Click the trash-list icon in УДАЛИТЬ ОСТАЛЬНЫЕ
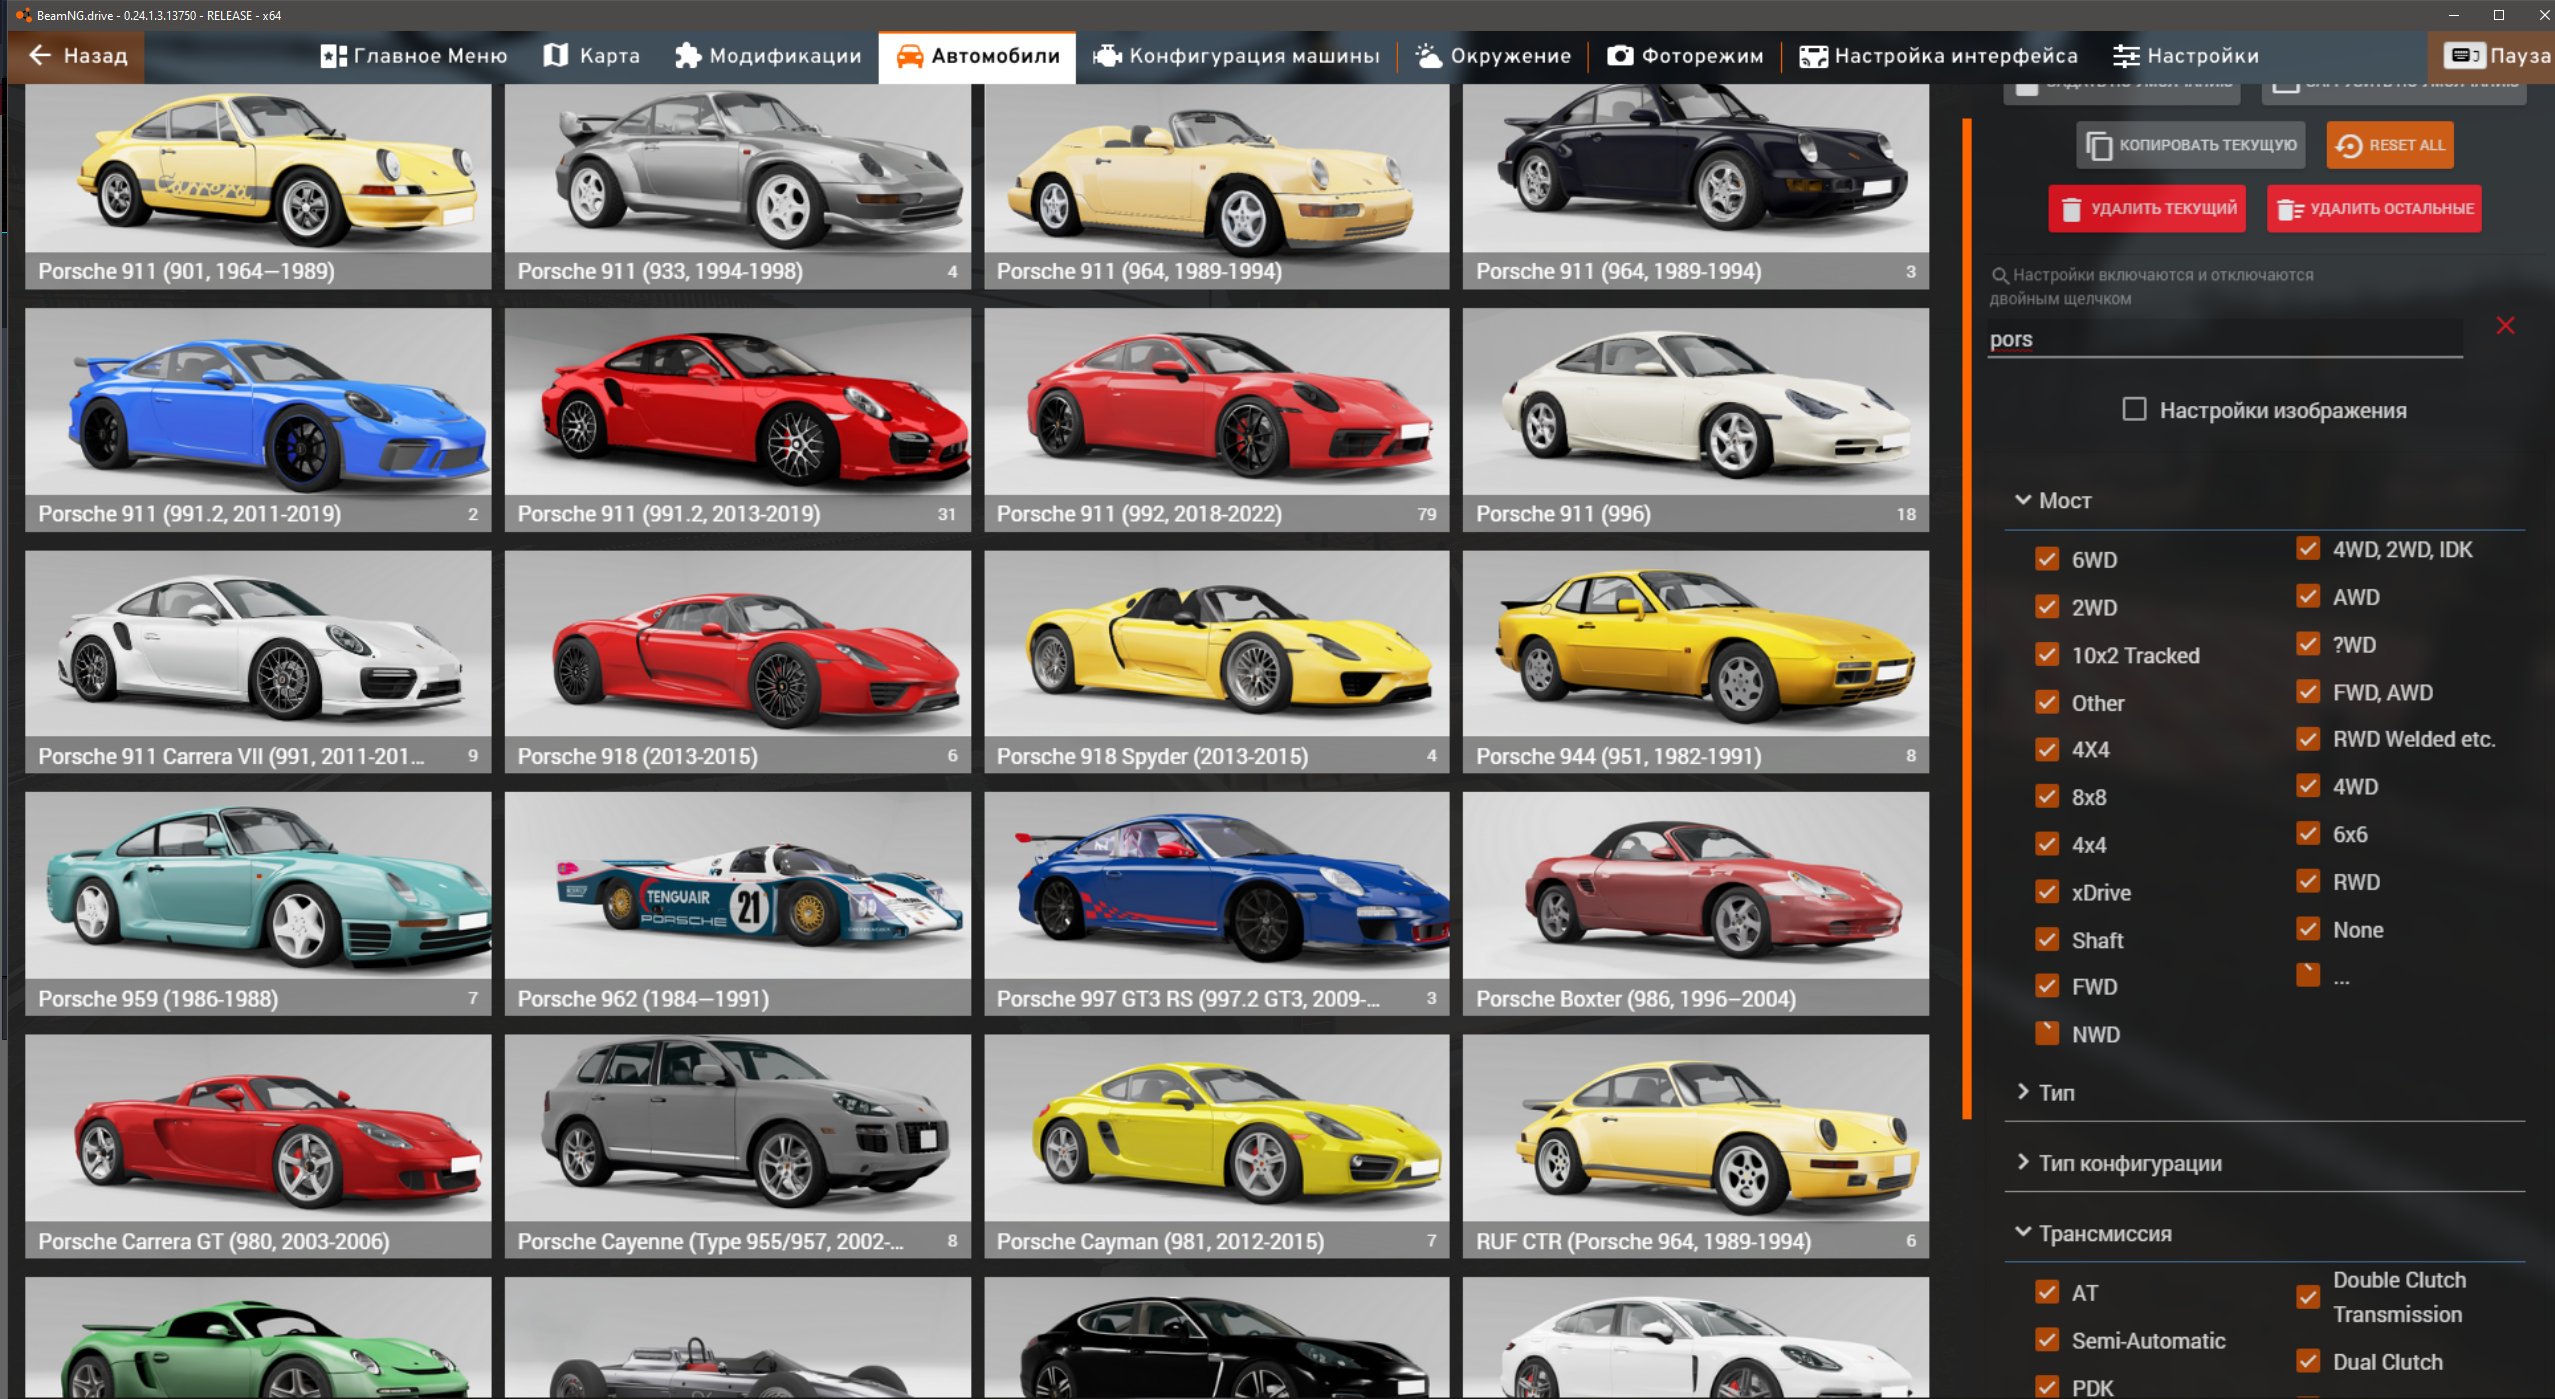 (x=2290, y=210)
